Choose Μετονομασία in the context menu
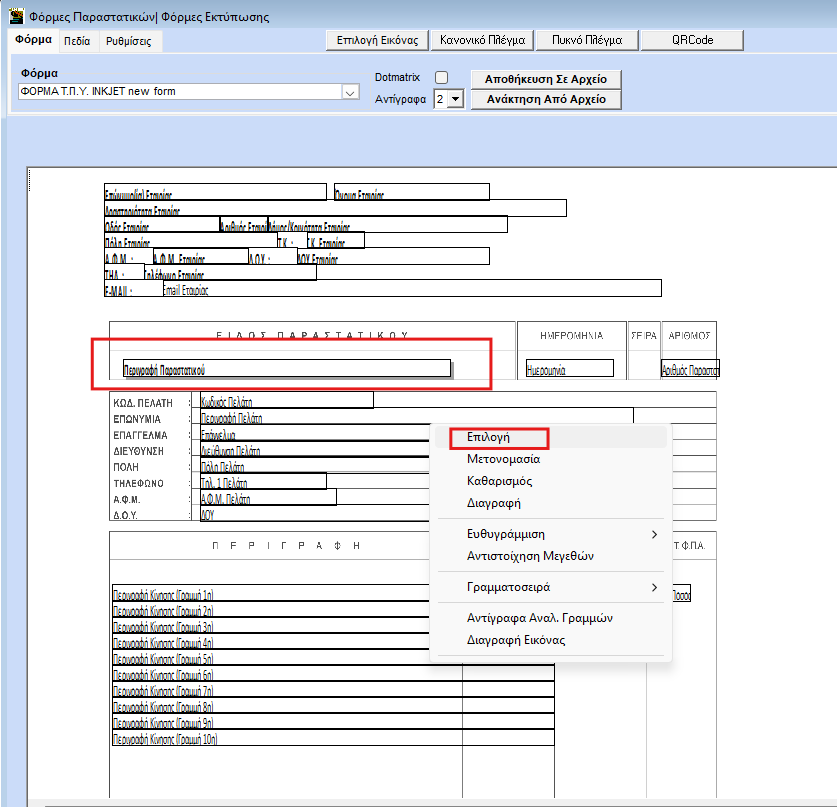This screenshot has width=837, height=807. point(503,459)
